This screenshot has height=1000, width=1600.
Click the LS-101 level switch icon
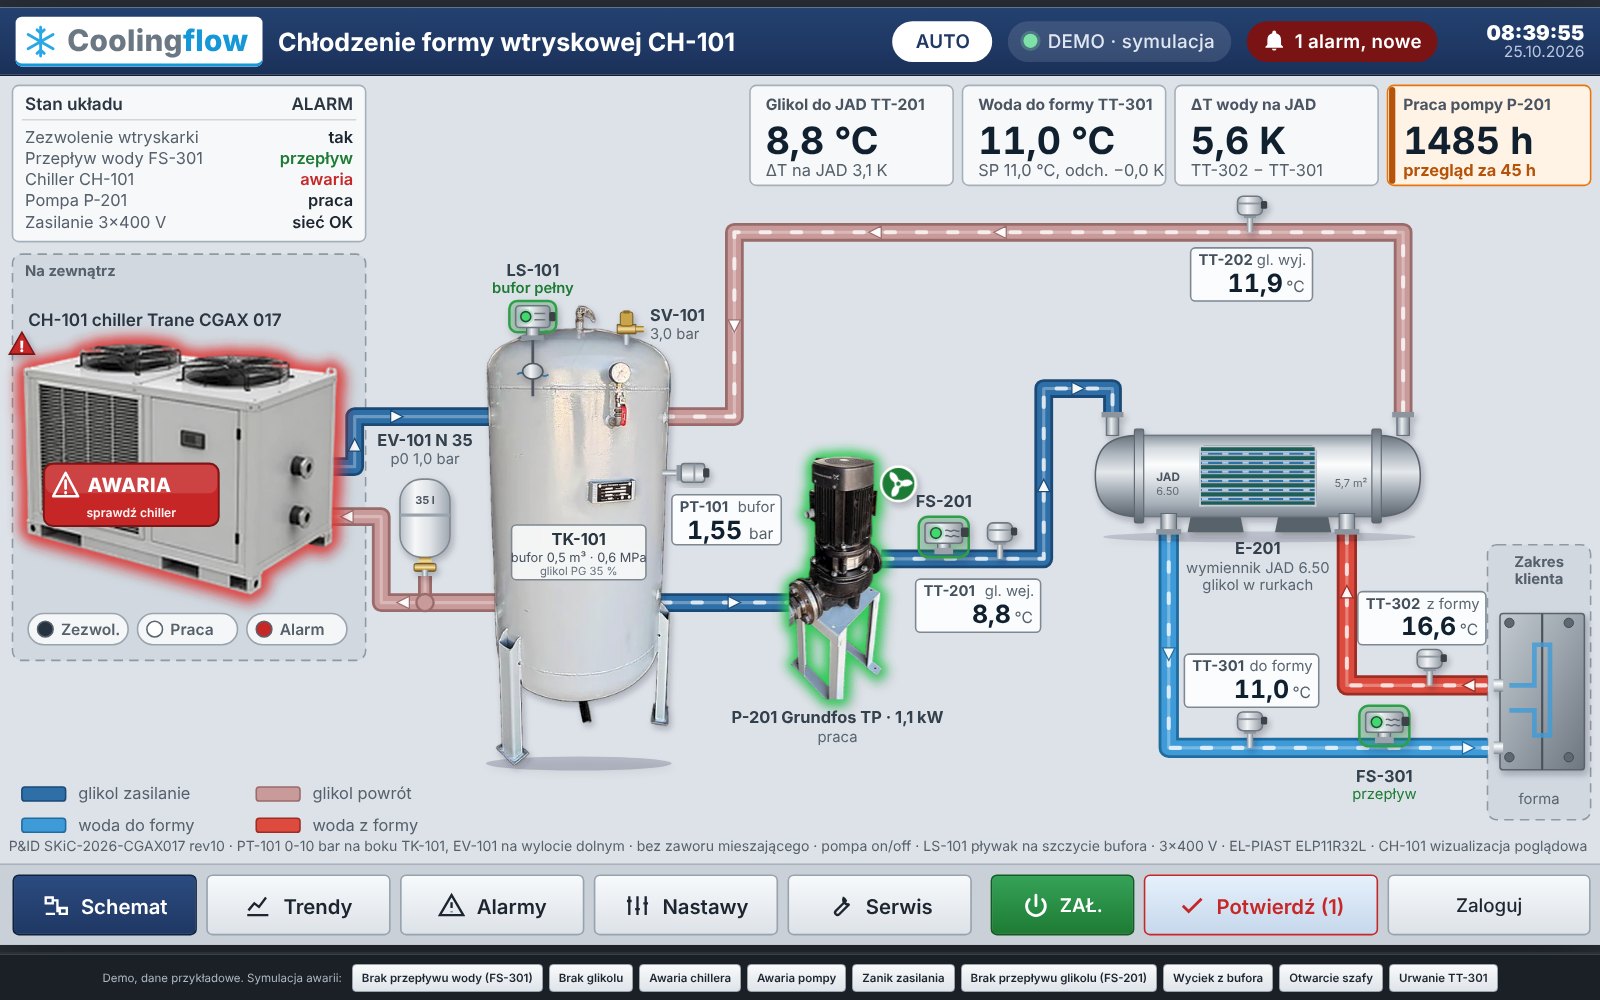pos(533,317)
